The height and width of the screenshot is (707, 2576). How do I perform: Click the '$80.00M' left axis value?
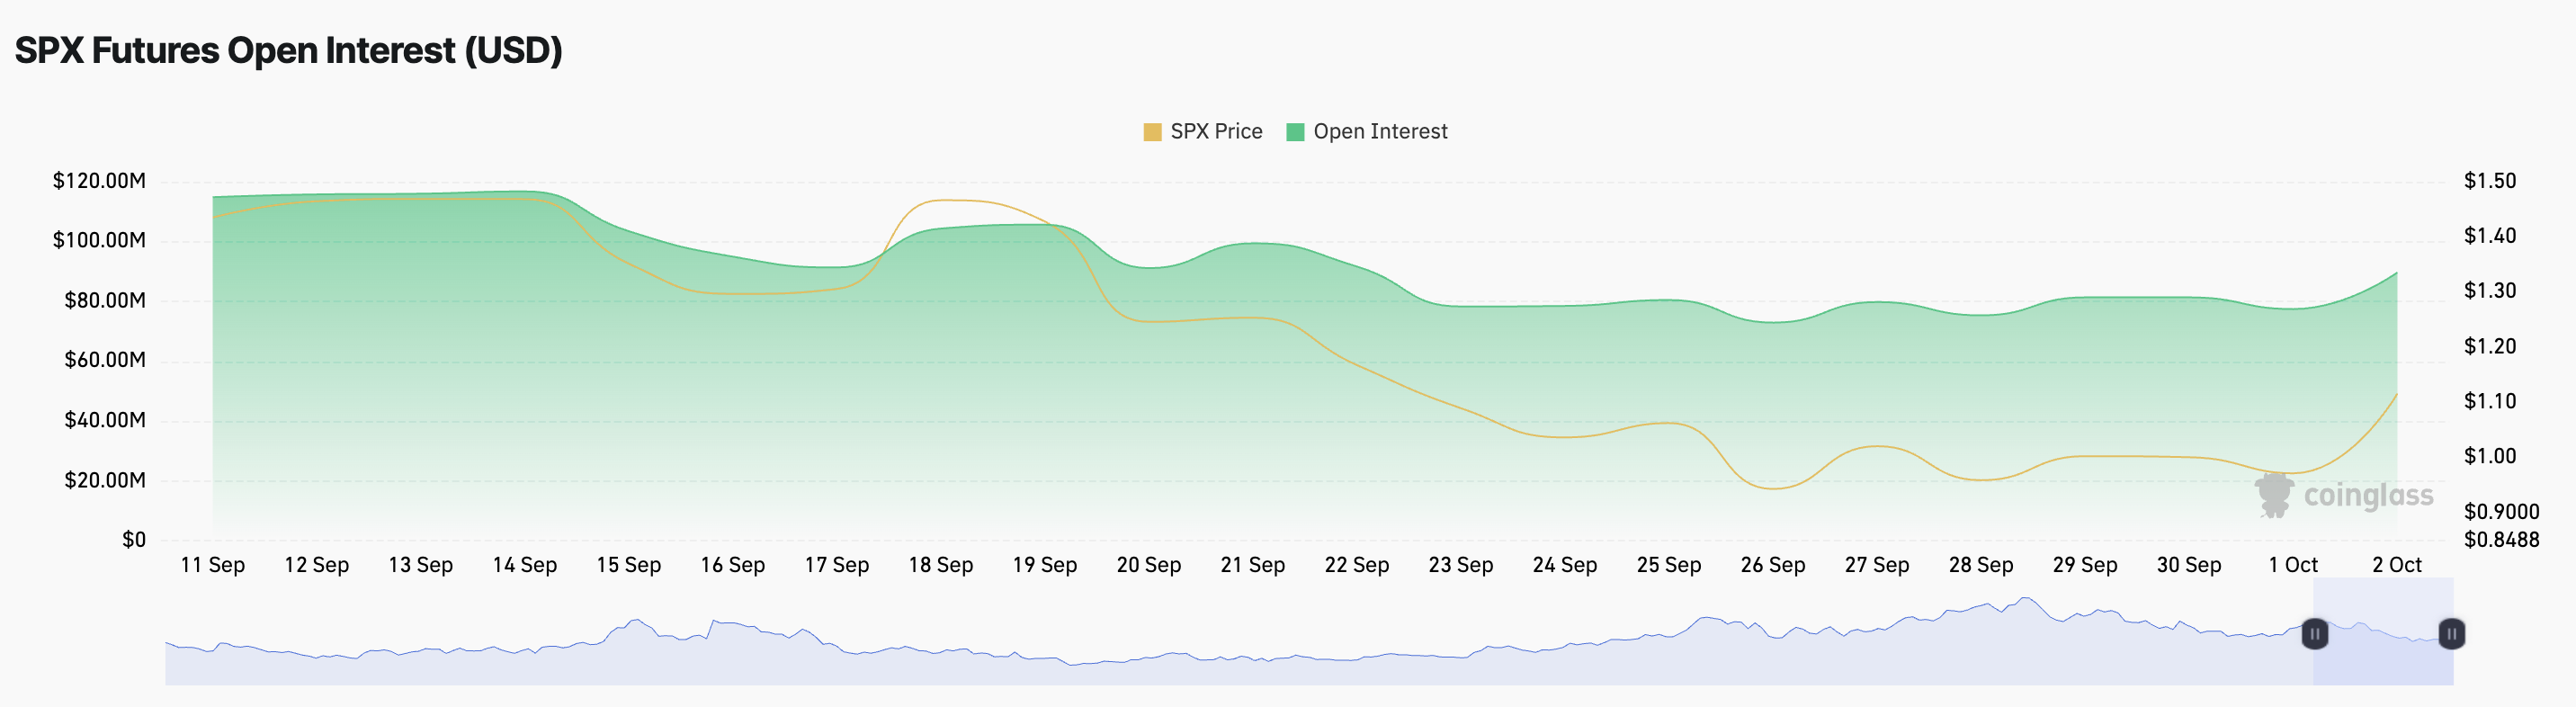click(x=105, y=301)
